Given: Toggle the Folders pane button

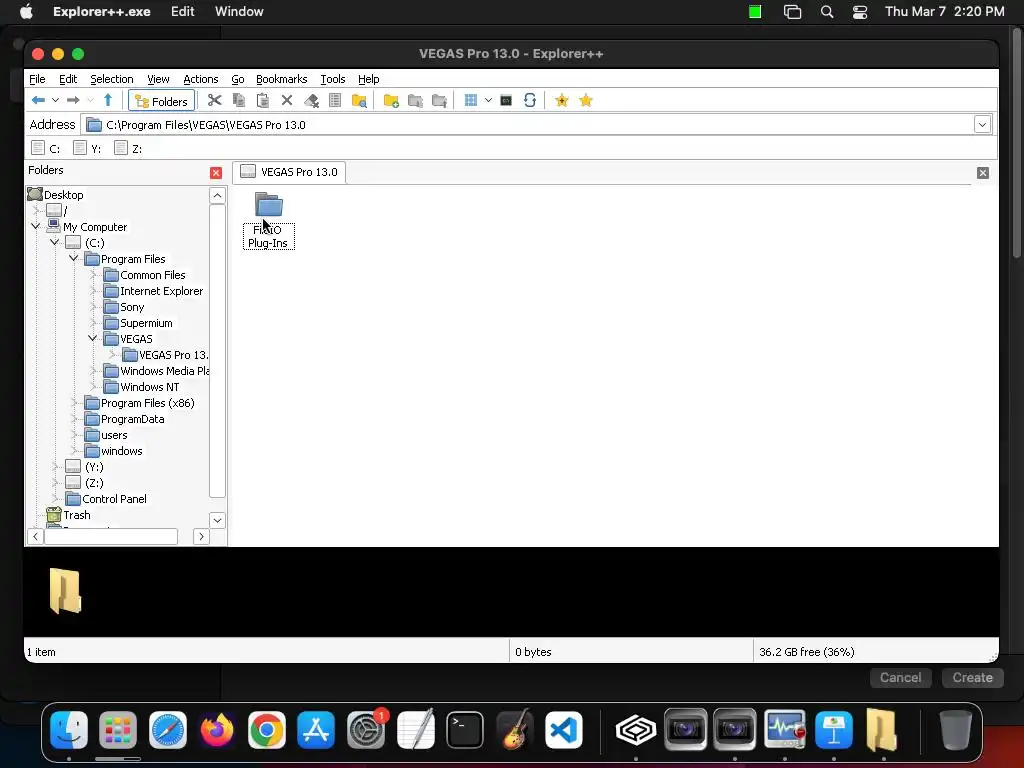Looking at the screenshot, I should tap(161, 101).
